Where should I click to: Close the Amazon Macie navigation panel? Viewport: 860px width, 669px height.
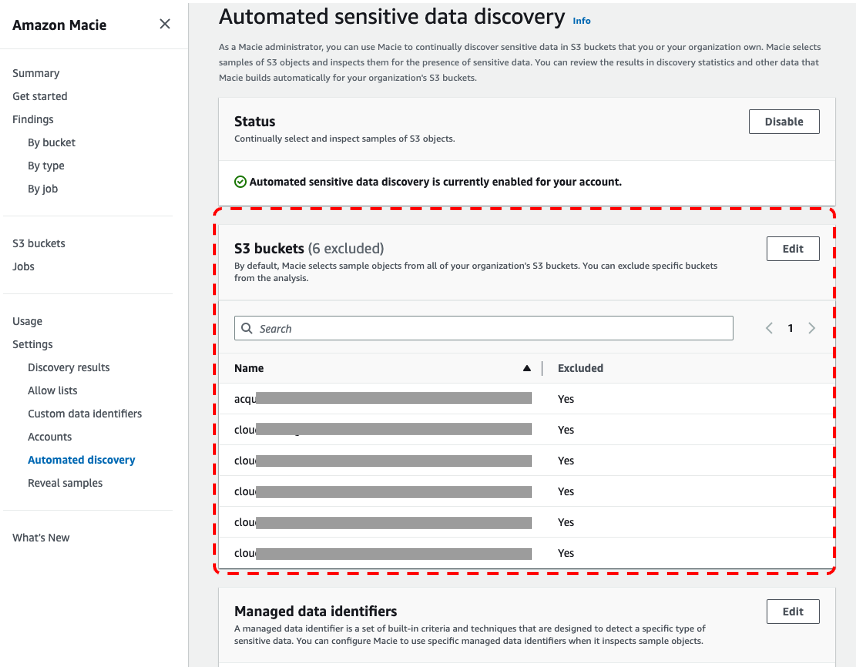point(165,24)
